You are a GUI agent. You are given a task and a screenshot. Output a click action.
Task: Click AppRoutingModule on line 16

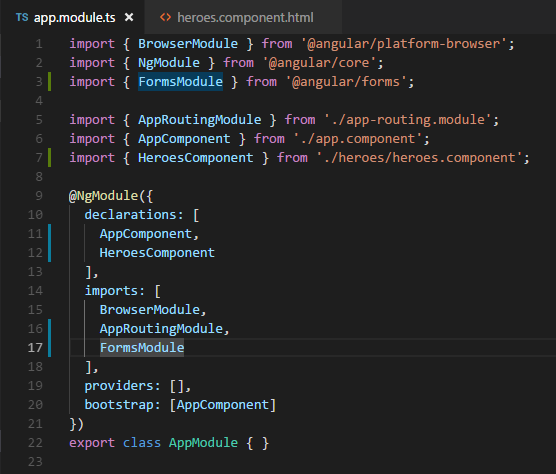pyautogui.click(x=161, y=329)
